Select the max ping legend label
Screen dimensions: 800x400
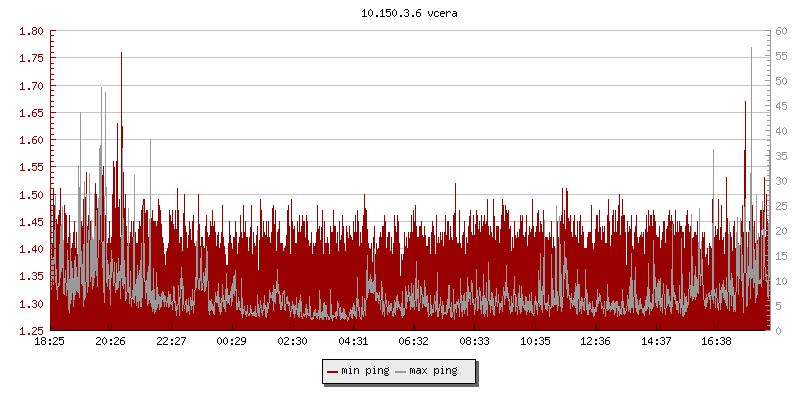[x=433, y=371]
